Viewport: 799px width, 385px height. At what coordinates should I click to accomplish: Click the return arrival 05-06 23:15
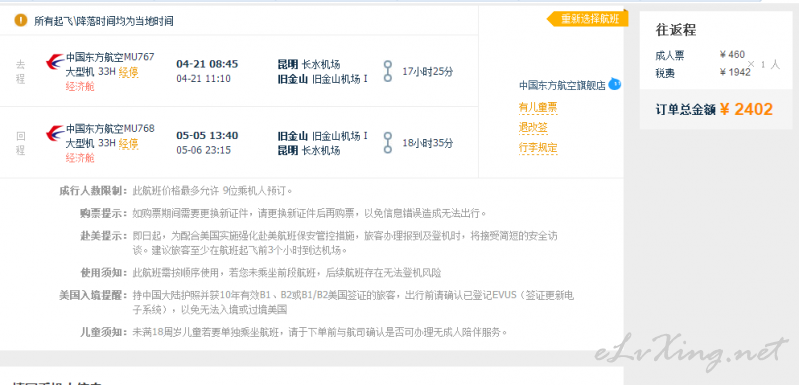pos(203,150)
